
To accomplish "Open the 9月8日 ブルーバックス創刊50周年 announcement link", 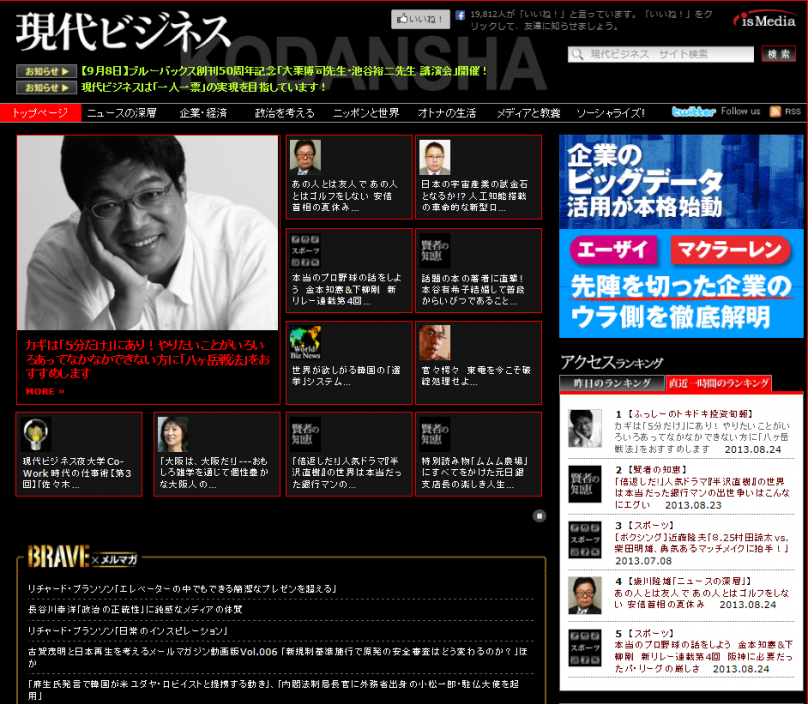I will 284,71.
